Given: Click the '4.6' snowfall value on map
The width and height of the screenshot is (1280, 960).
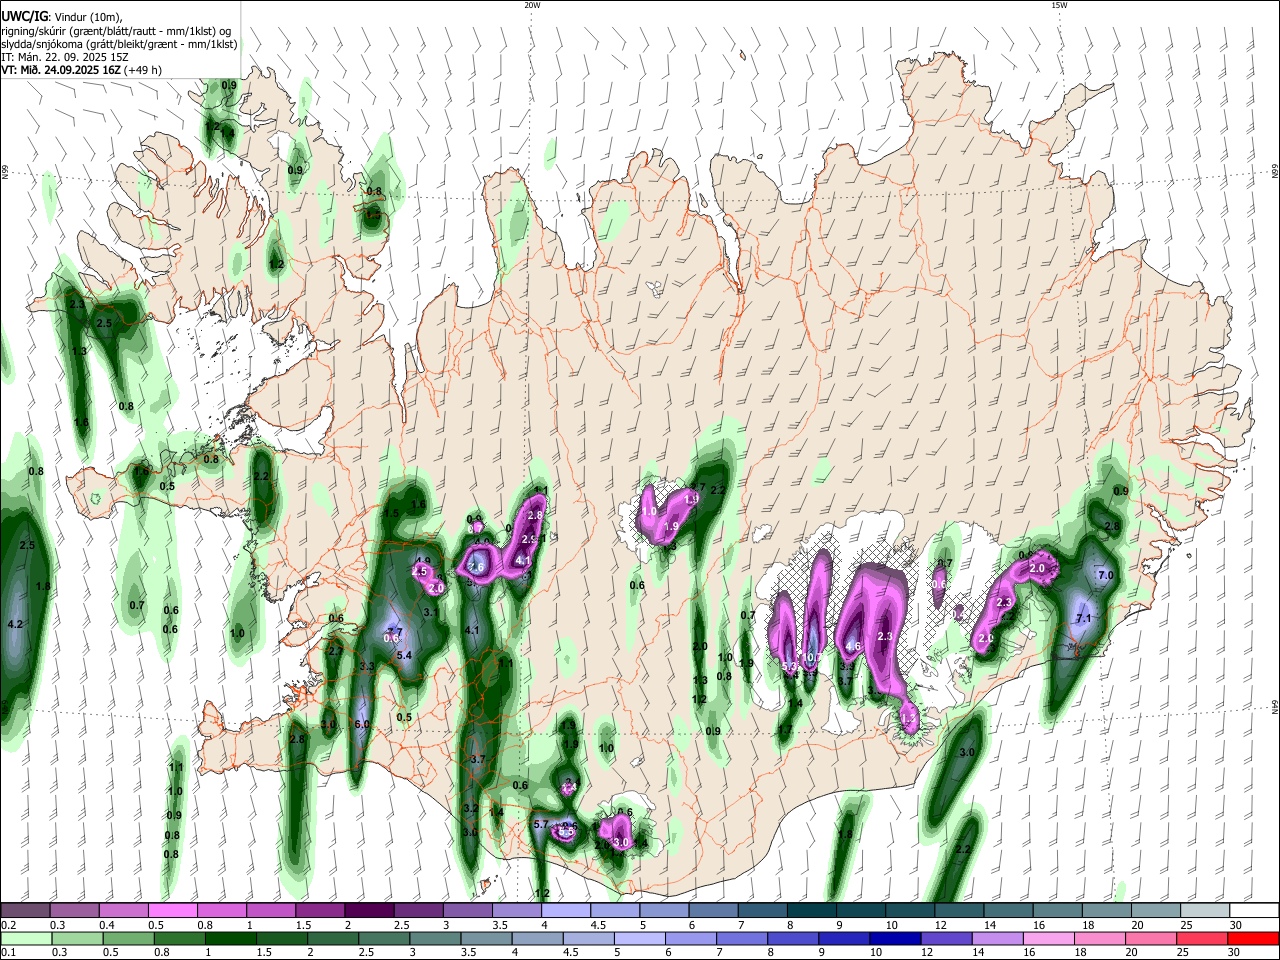Looking at the screenshot, I should point(853,647).
